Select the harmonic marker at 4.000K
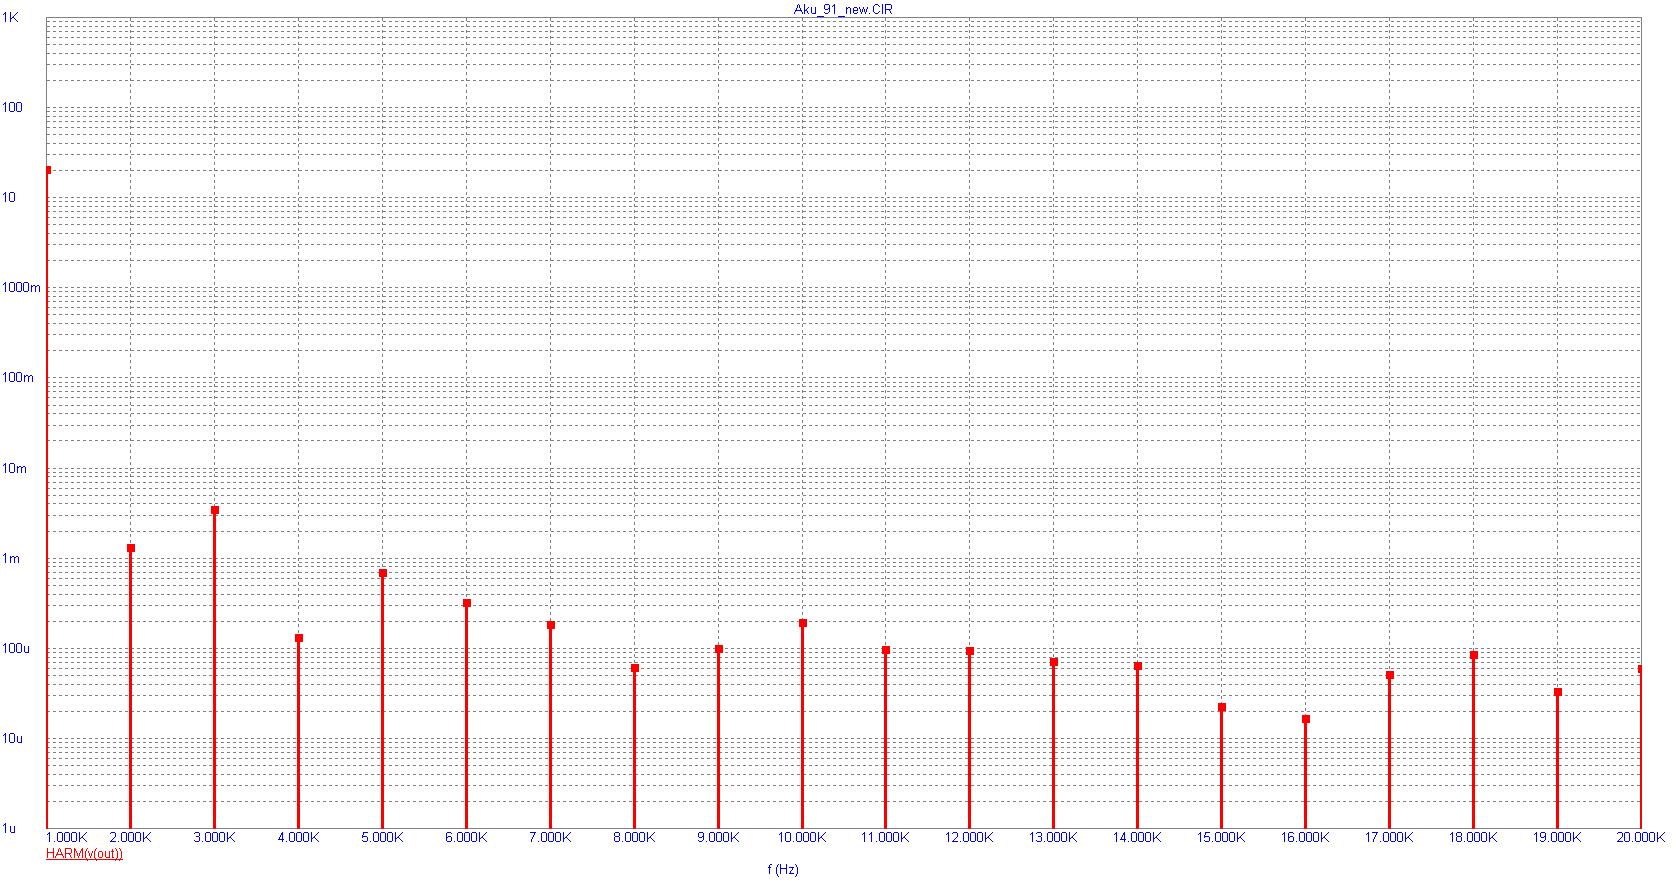1676x883 pixels. (x=299, y=638)
